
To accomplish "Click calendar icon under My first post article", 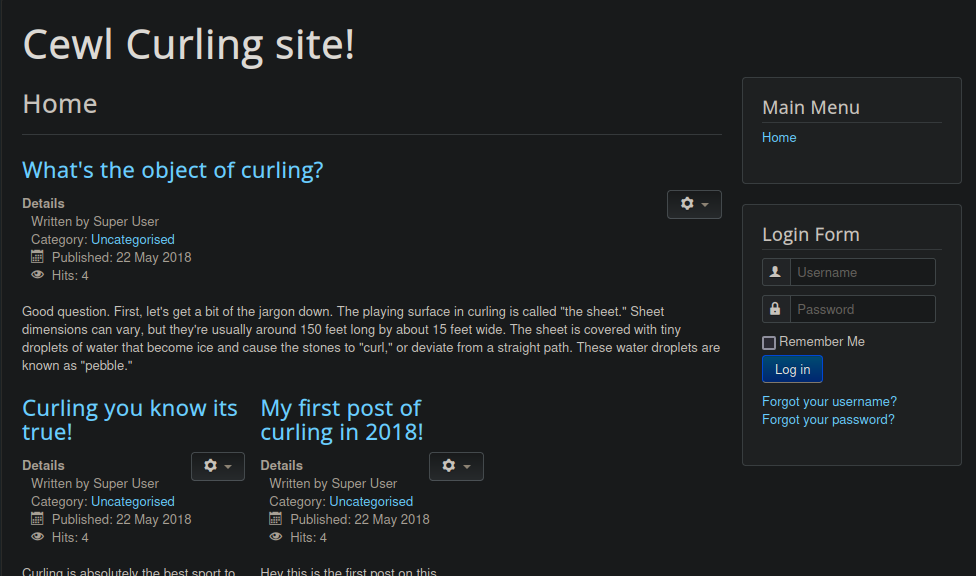I will click(x=276, y=519).
